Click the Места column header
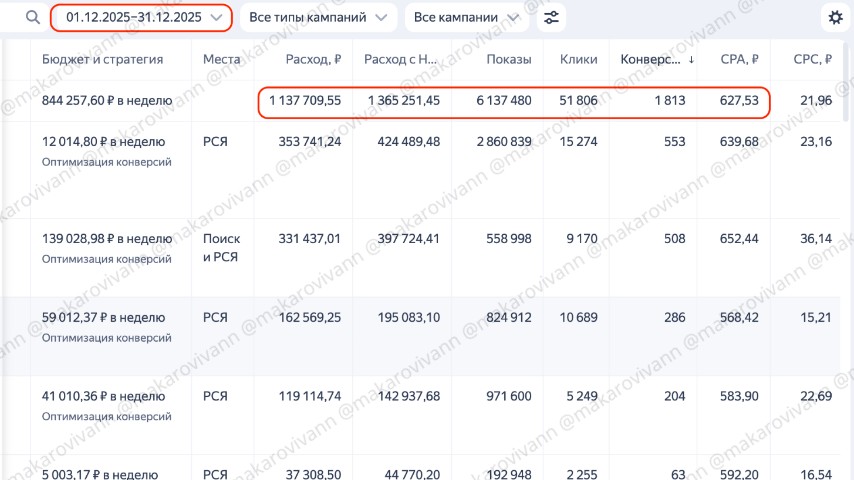The height and width of the screenshot is (480, 854). coord(221,60)
